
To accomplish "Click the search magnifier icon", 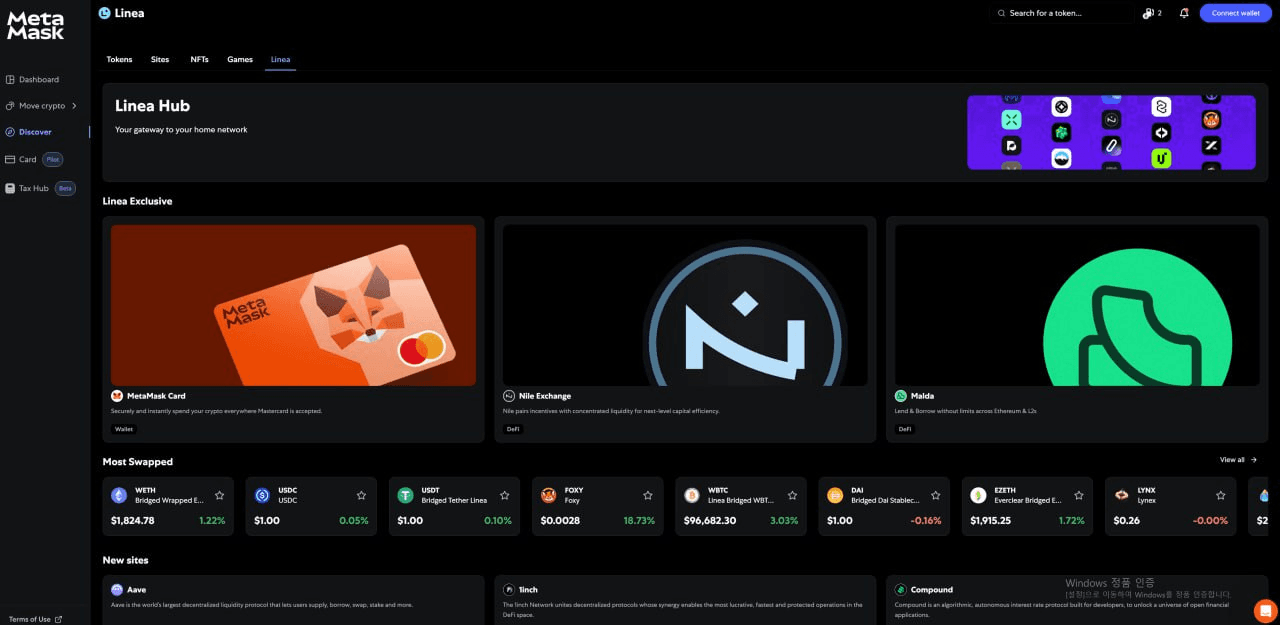I will [x=1002, y=13].
